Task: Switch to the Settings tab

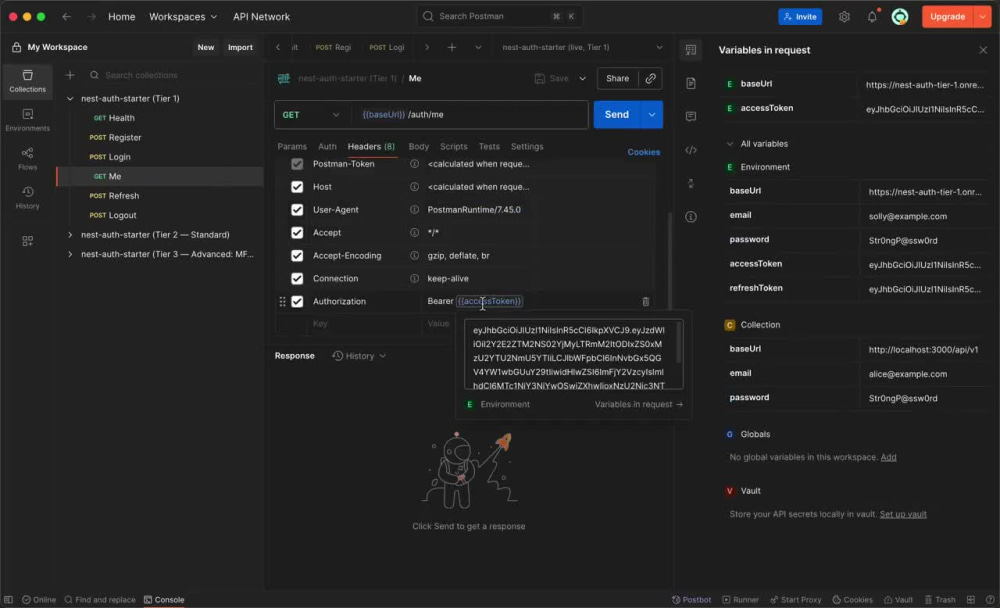Action: pyautogui.click(x=527, y=147)
